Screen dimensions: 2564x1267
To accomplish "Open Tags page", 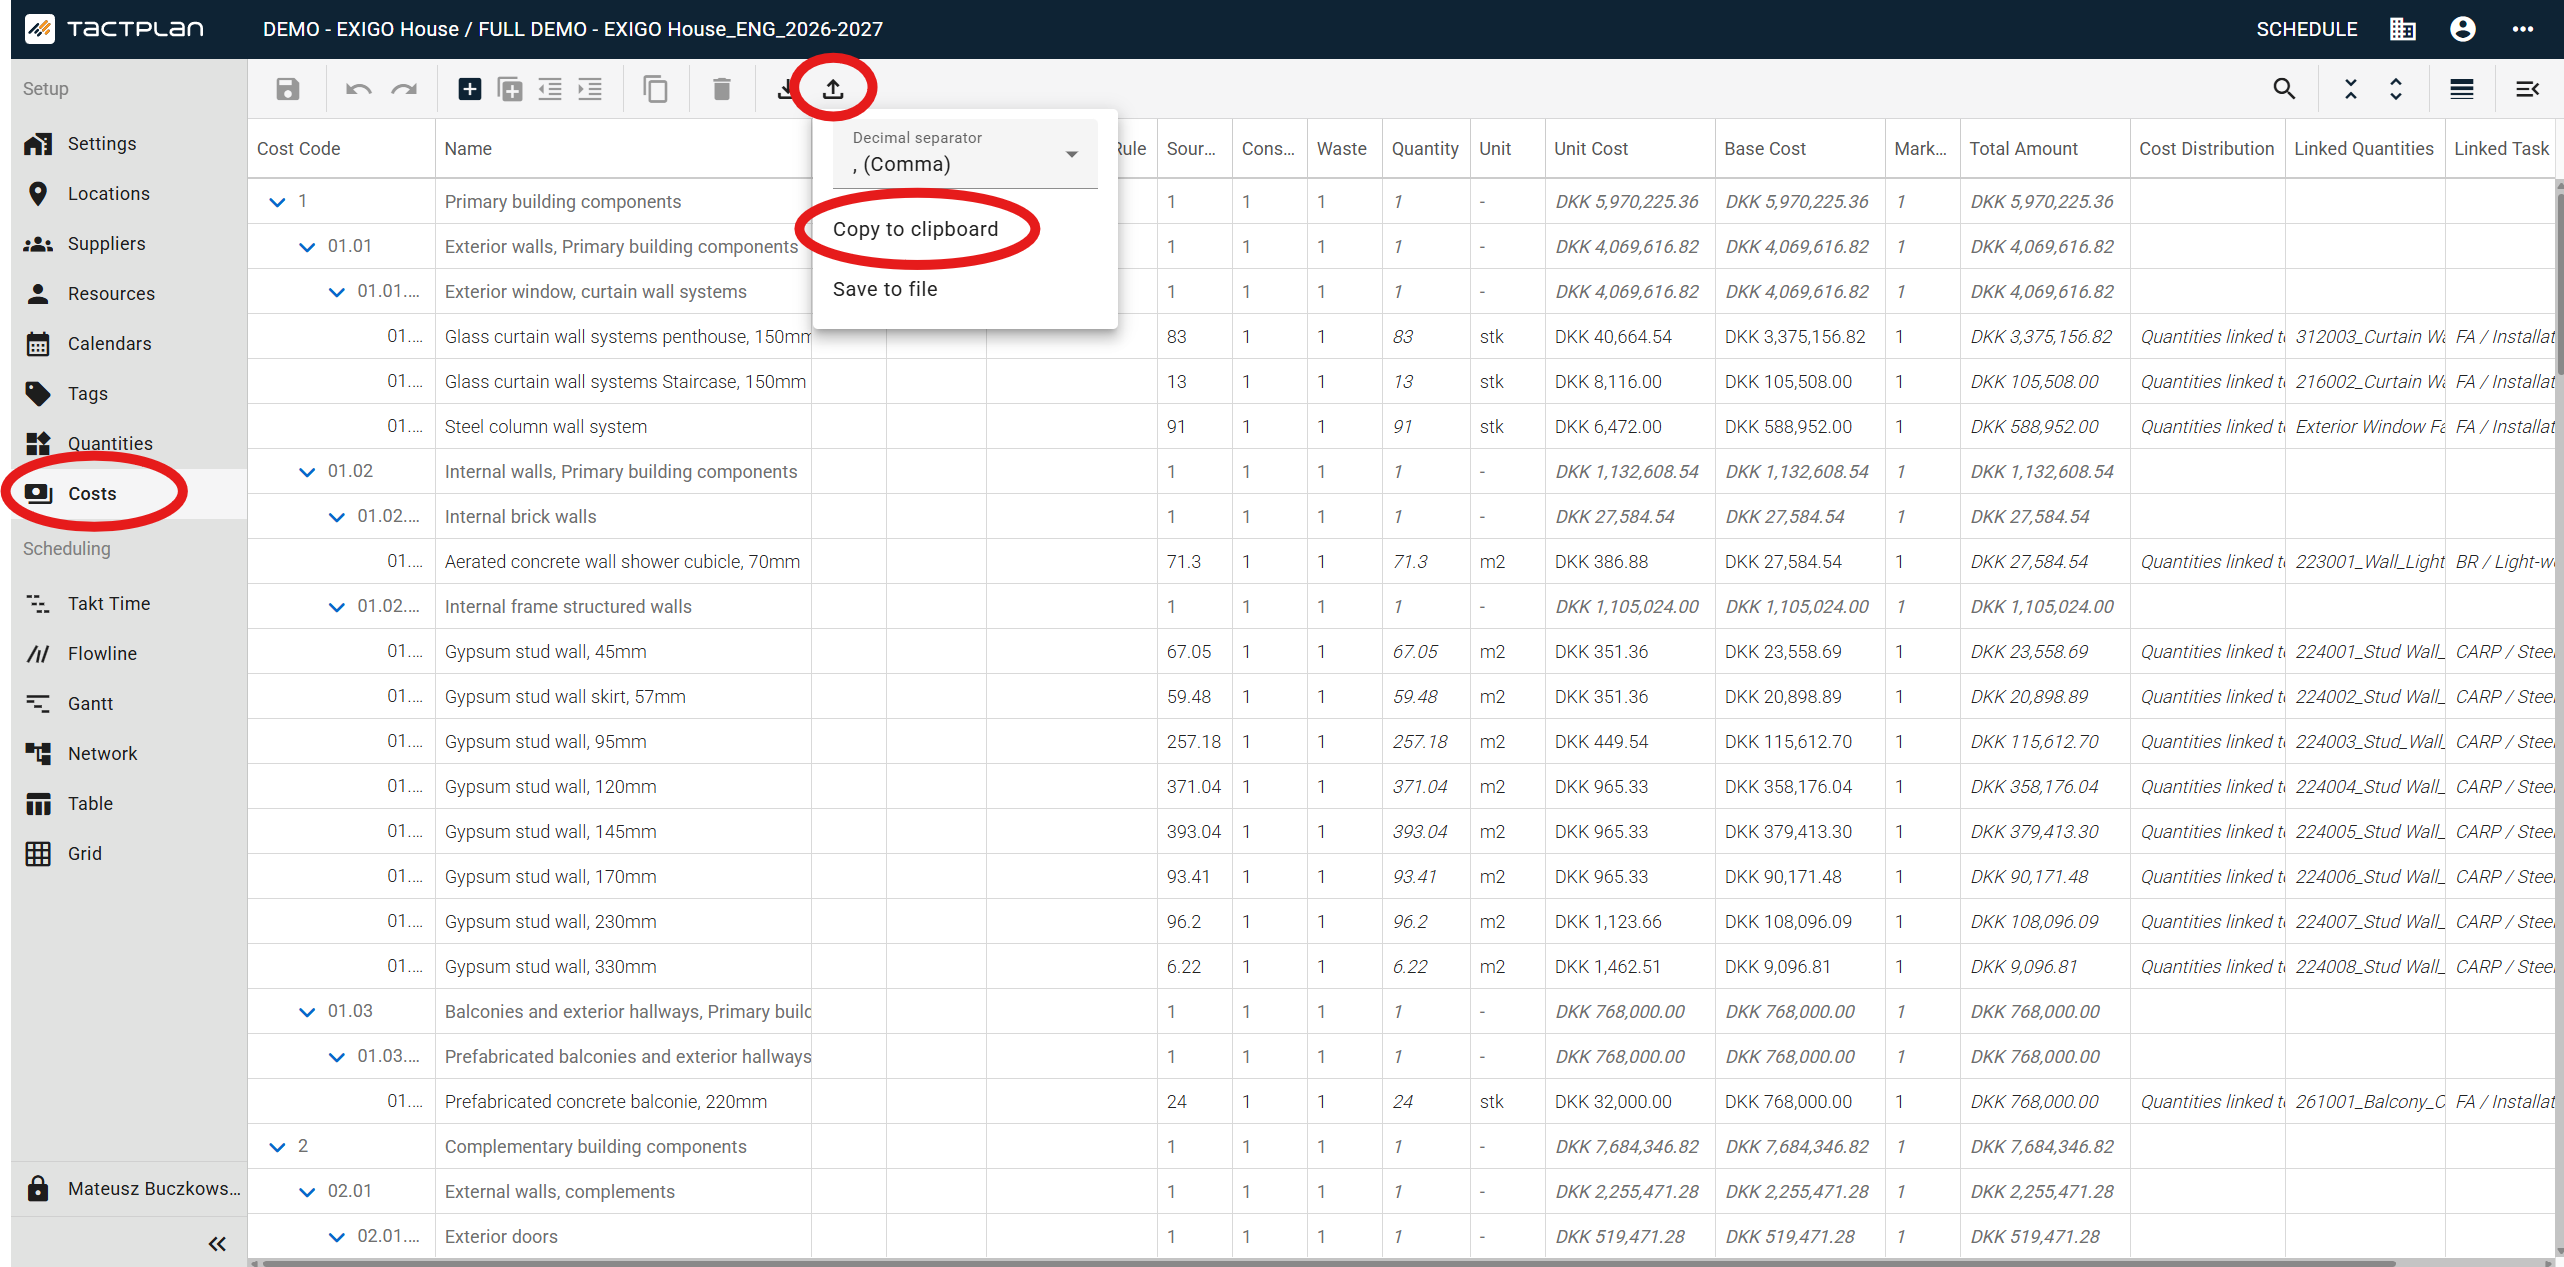I will click(x=129, y=394).
